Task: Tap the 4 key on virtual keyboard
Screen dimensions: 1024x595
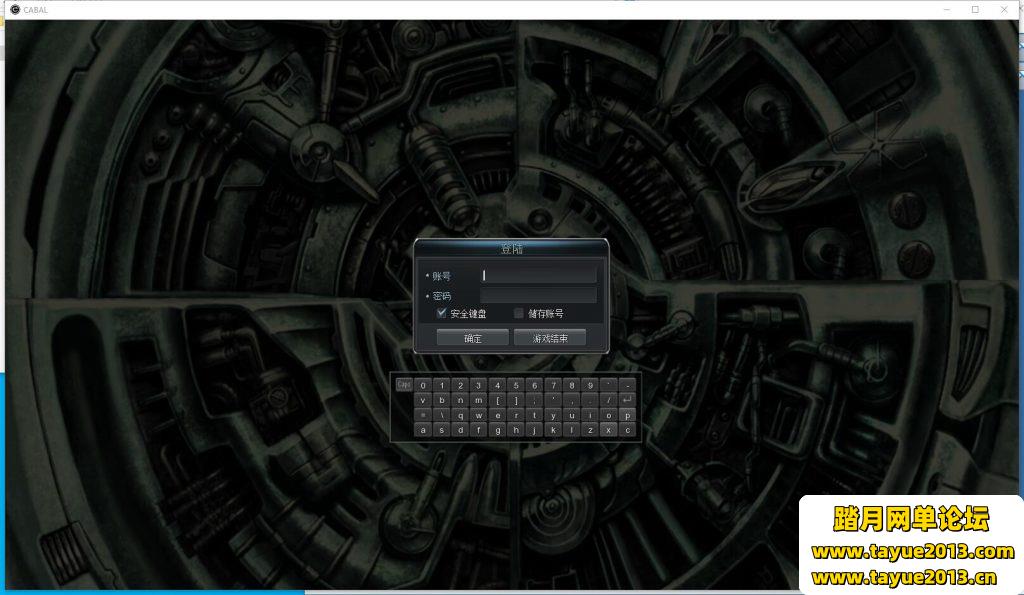Action: click(498, 385)
